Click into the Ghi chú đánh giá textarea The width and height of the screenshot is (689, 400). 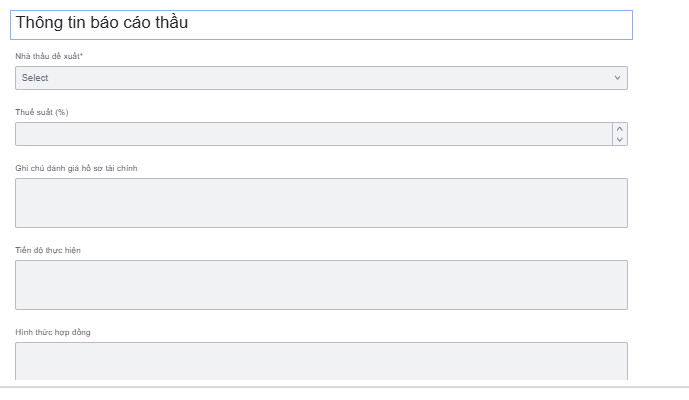coord(321,203)
